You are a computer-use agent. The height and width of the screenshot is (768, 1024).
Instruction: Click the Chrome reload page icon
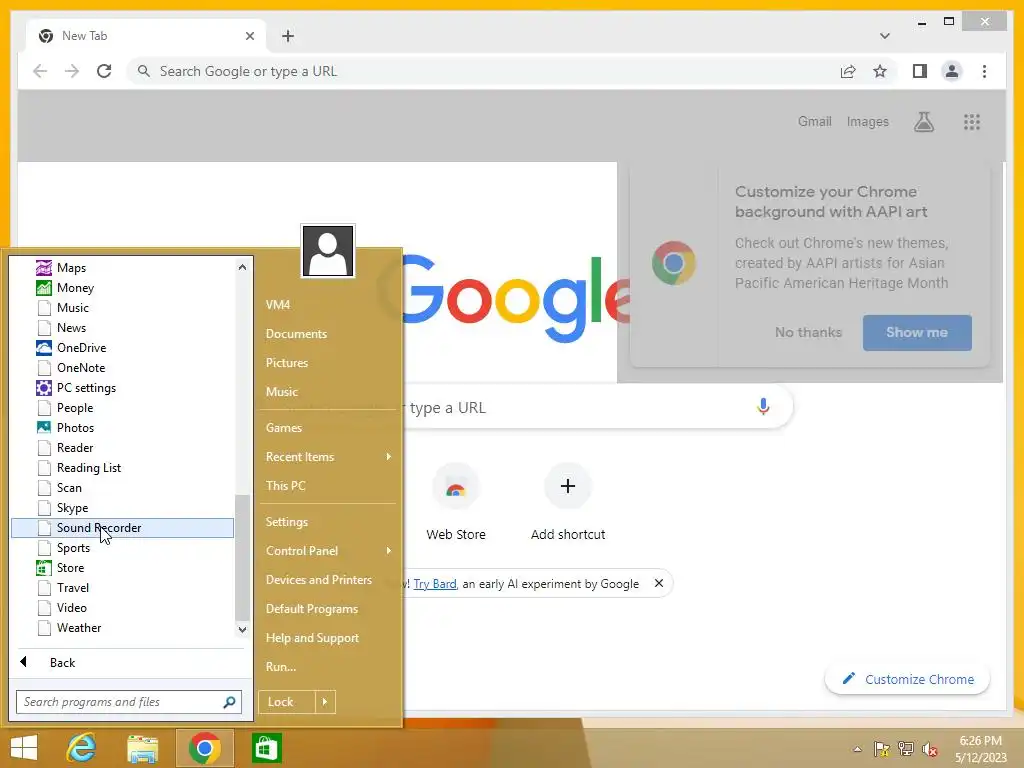(104, 71)
